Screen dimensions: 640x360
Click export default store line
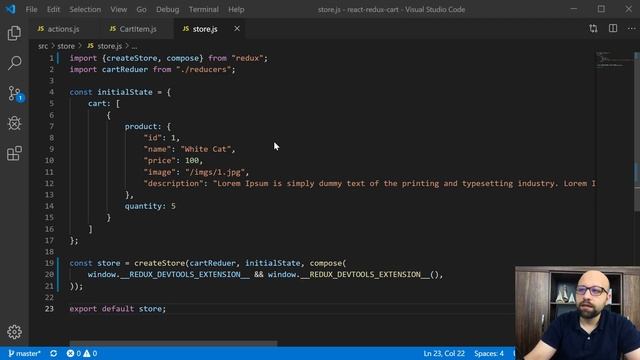pos(118,309)
